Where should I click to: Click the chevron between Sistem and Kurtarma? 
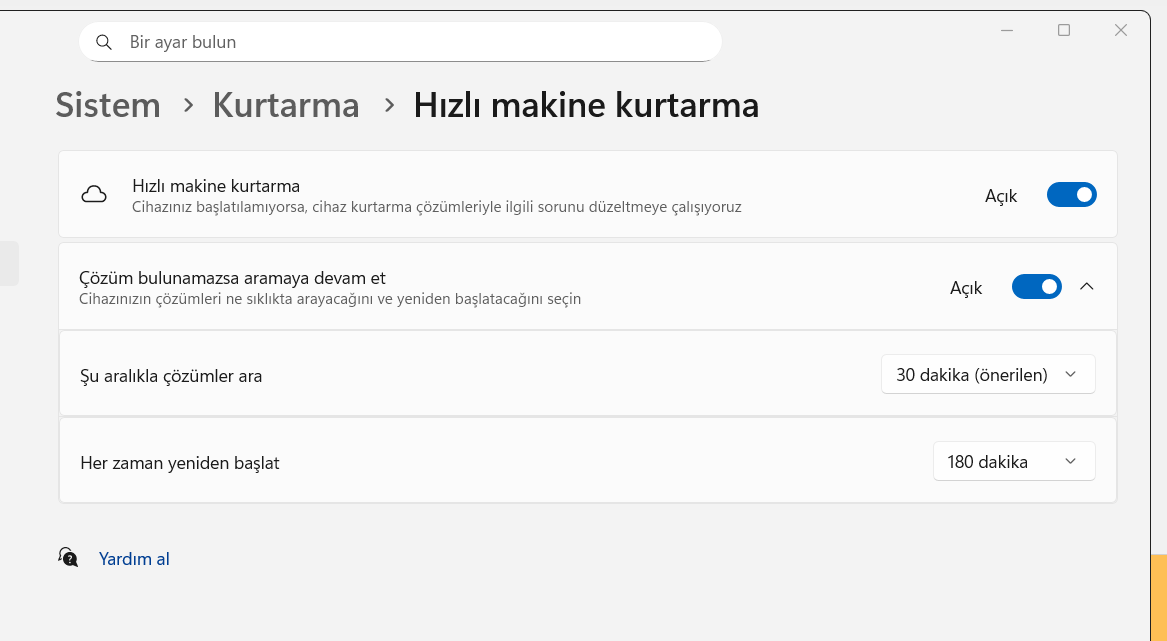[188, 105]
